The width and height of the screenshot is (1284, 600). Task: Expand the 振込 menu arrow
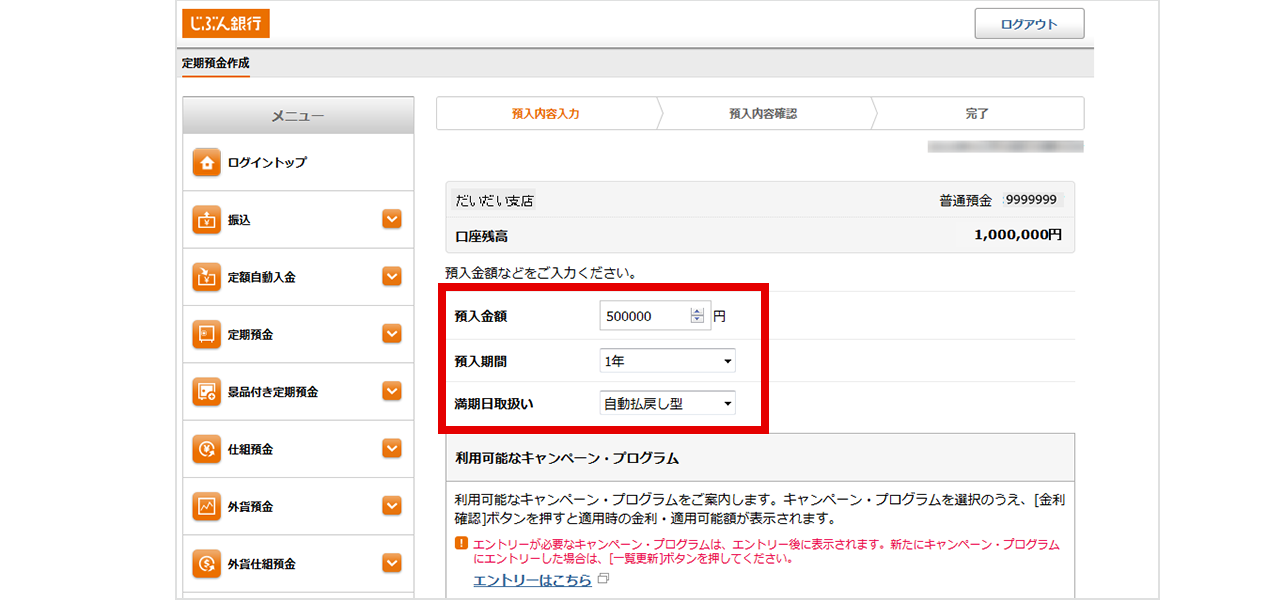coord(392,220)
